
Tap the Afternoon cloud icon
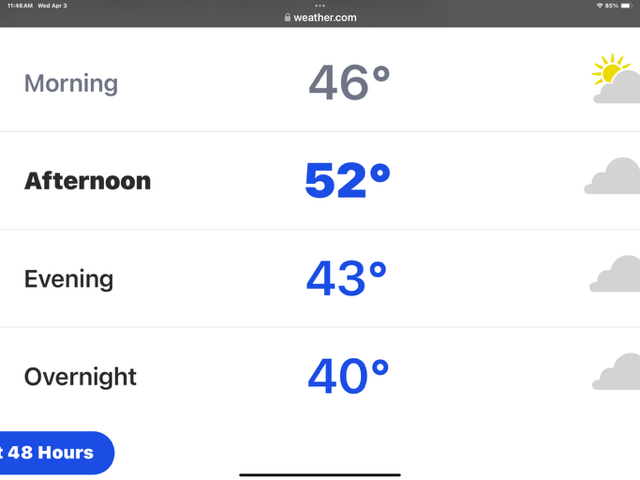[x=612, y=176]
